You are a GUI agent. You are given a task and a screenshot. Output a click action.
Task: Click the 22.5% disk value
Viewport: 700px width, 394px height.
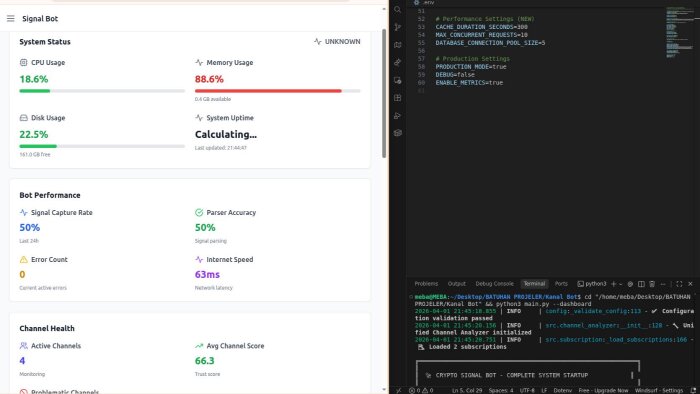[x=33, y=134]
